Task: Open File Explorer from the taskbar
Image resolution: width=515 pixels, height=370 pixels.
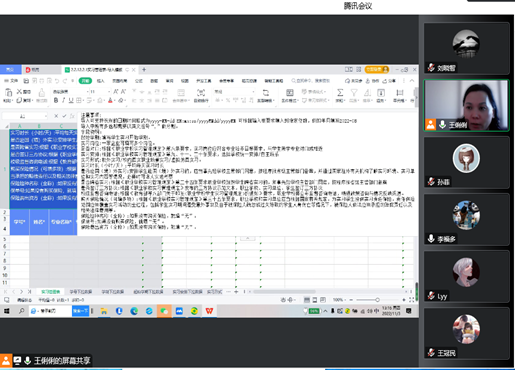Action: coord(104,311)
